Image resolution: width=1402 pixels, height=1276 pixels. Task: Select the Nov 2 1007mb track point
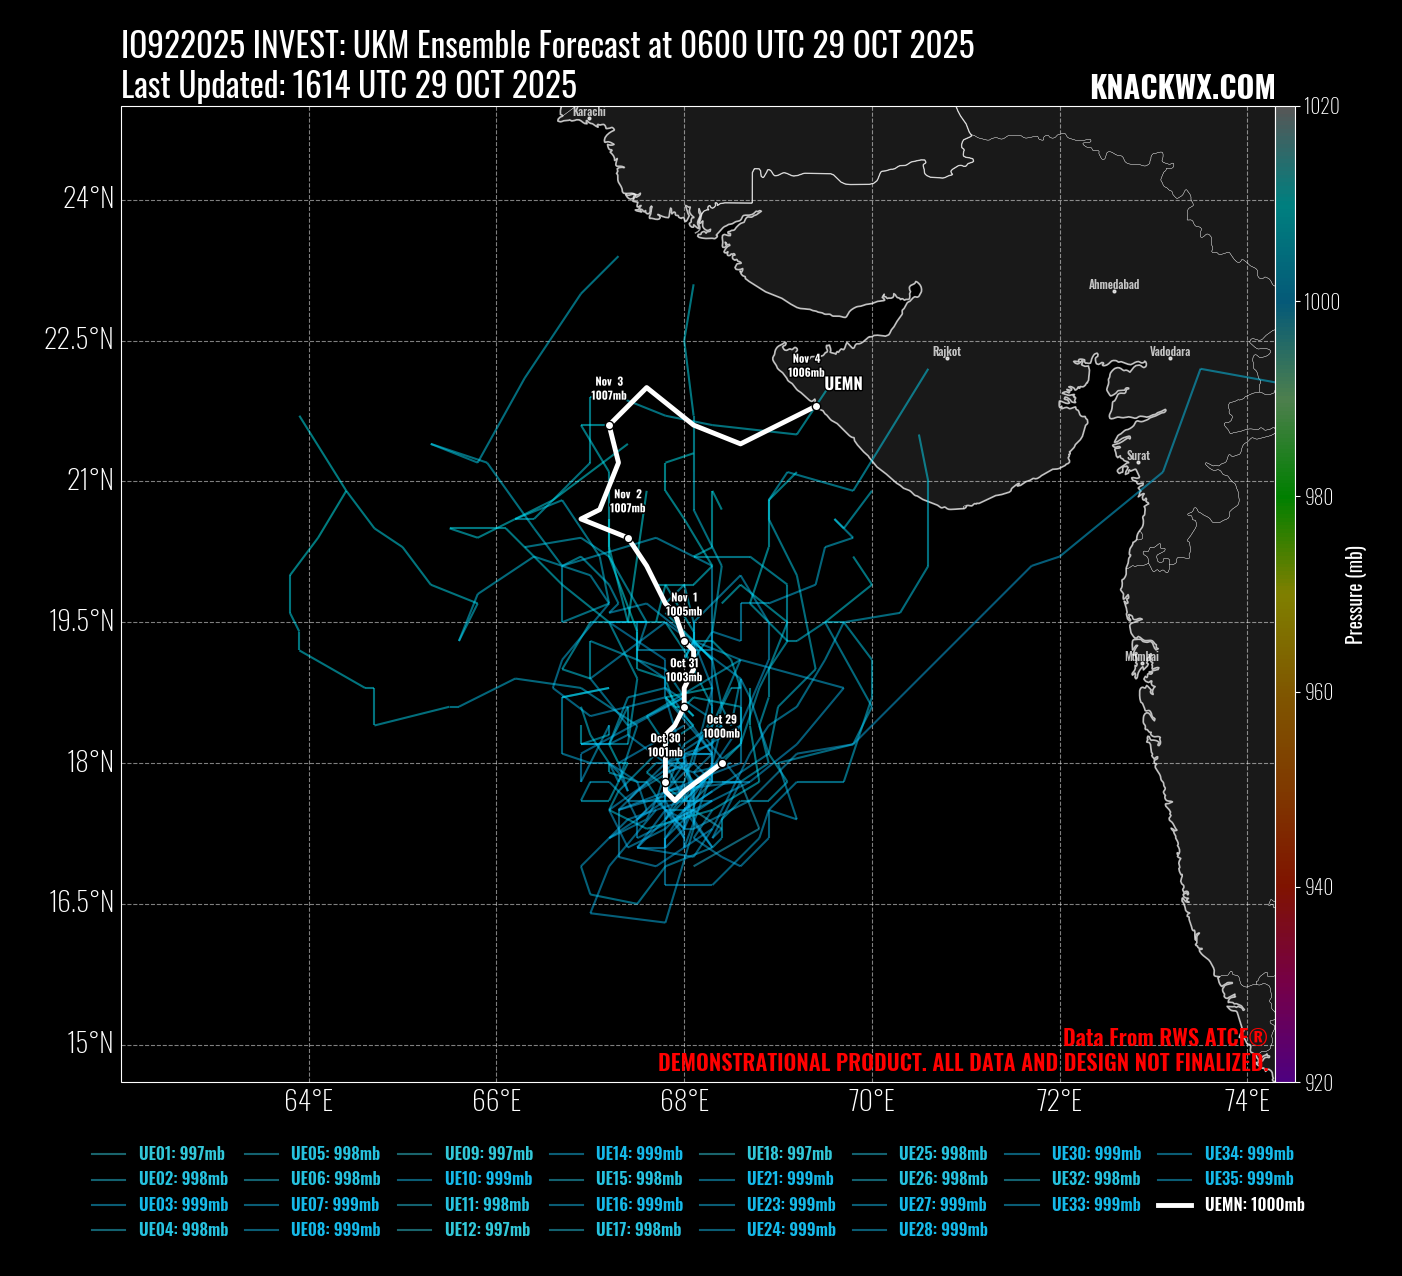click(x=628, y=538)
